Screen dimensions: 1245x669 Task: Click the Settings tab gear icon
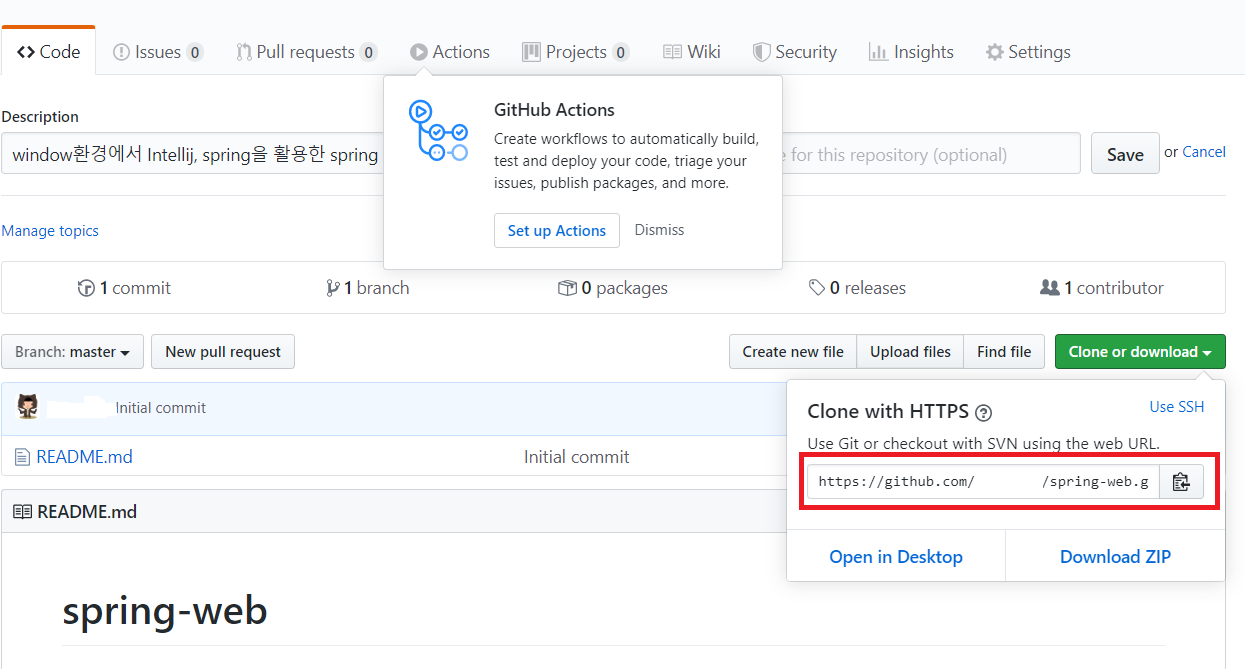point(995,52)
